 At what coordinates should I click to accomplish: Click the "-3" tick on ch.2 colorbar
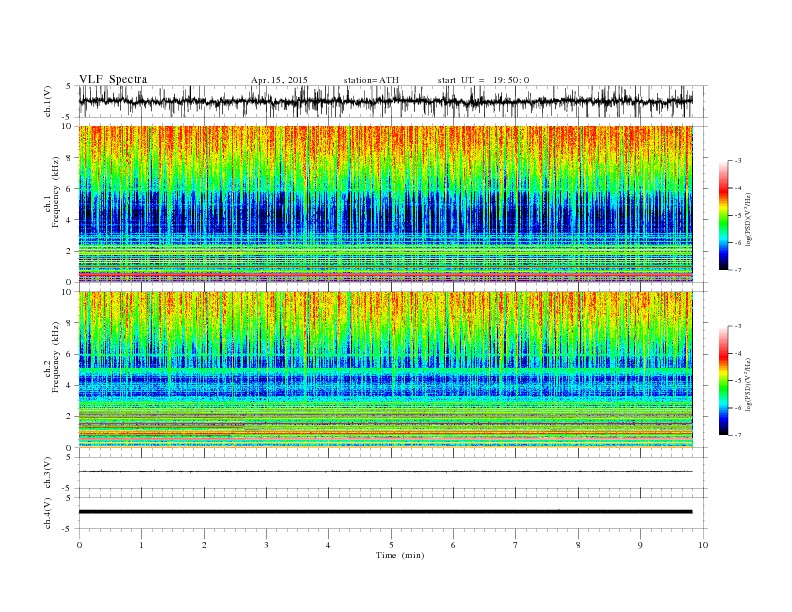737,326
